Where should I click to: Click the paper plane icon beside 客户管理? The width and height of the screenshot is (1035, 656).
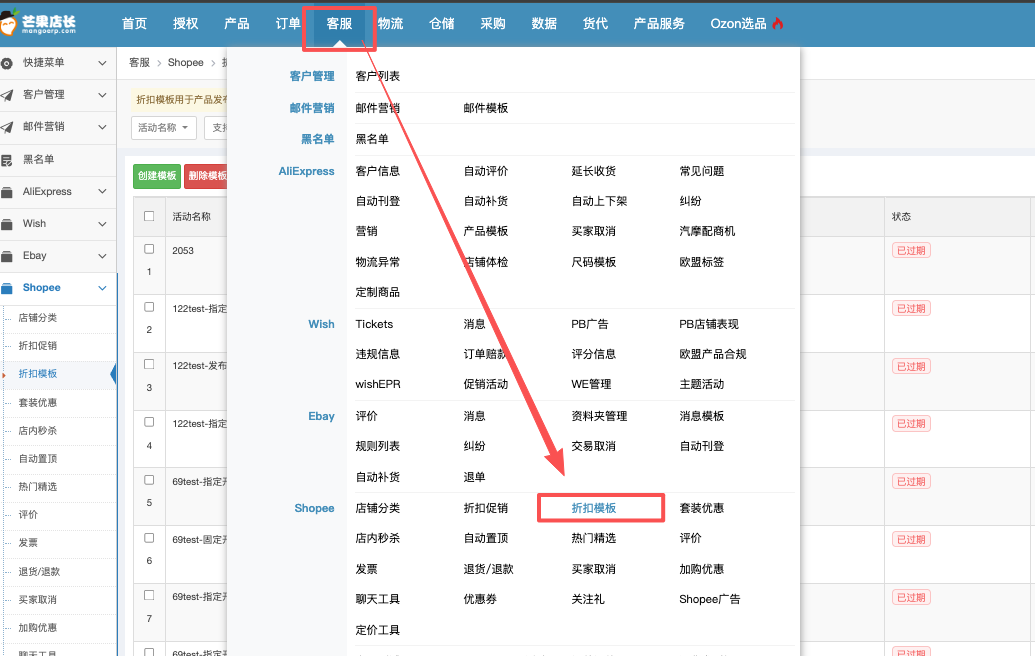point(7,95)
